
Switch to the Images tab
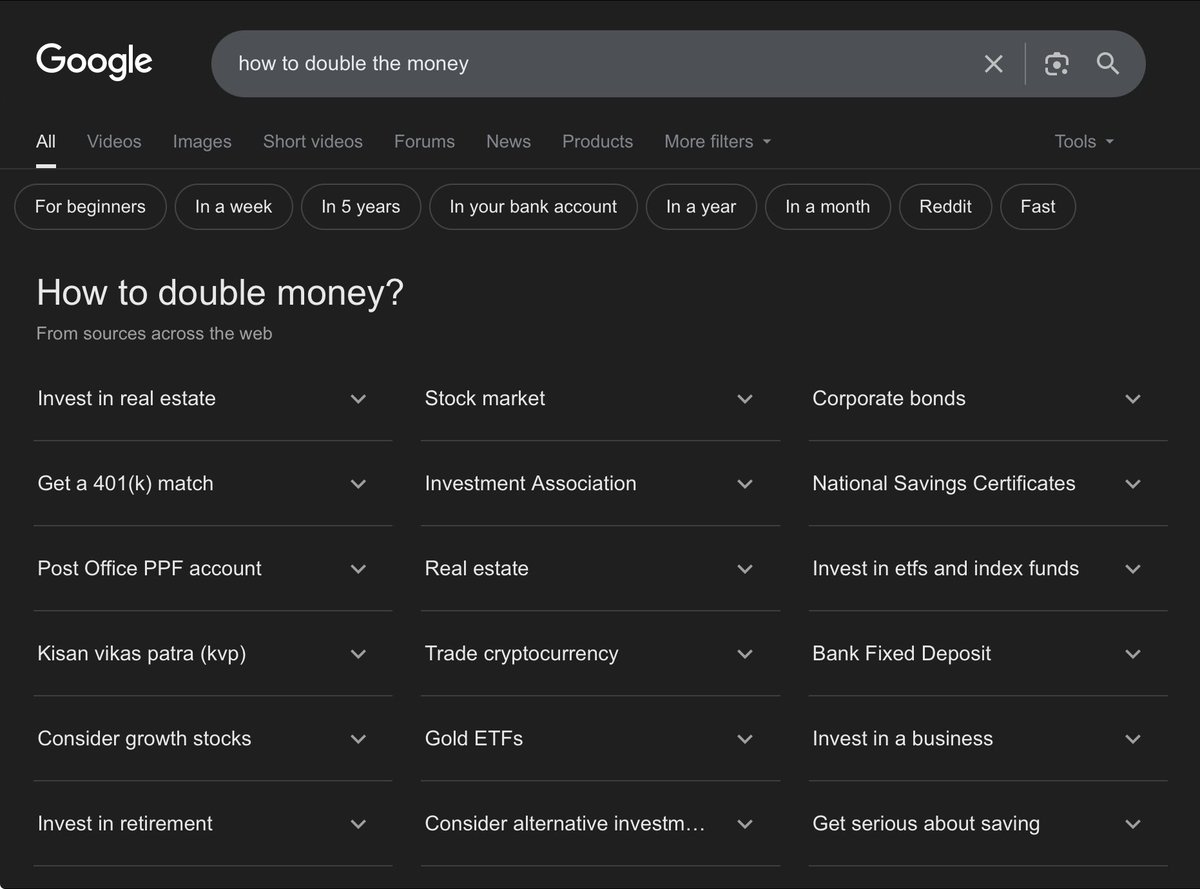point(202,141)
